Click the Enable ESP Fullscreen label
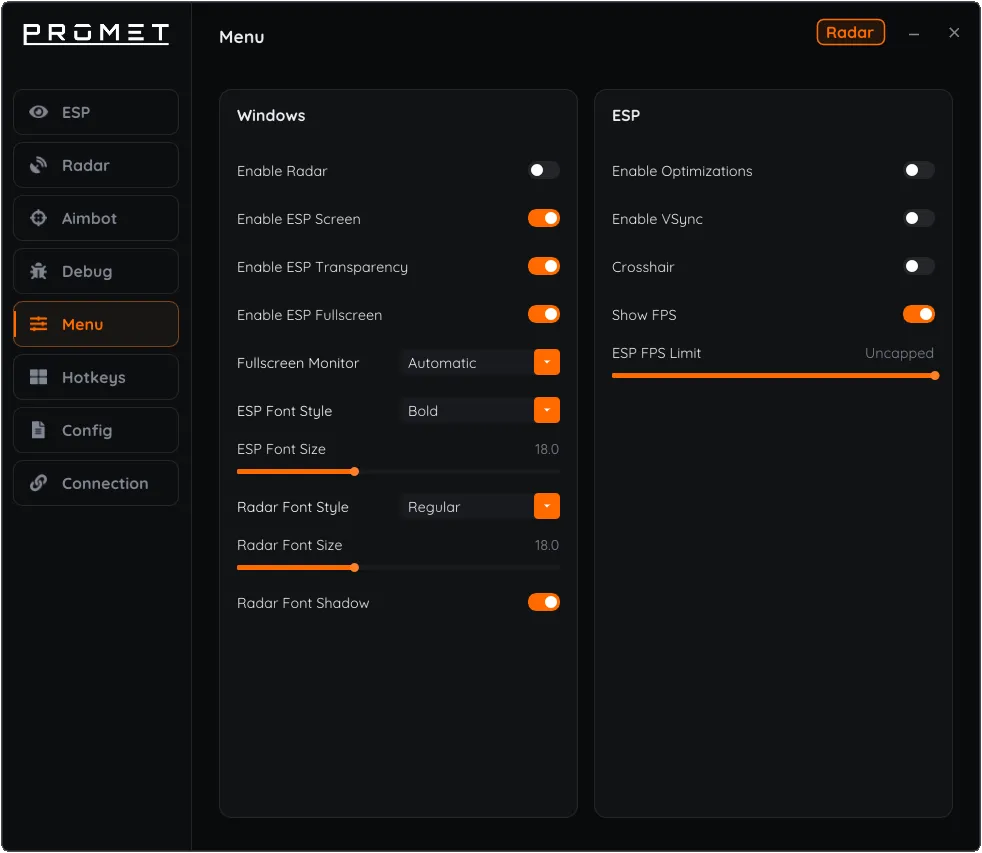982x853 pixels. 309,315
